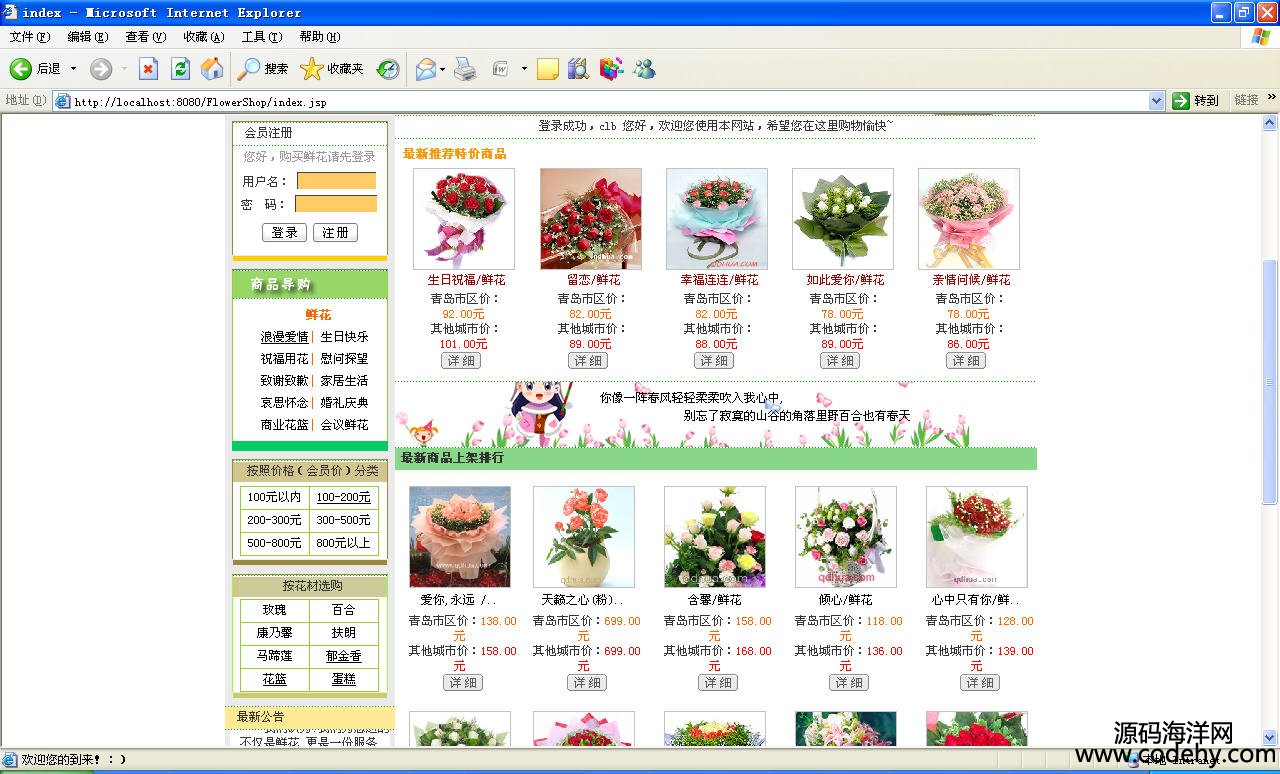Click the page icon in address bar
Screen dimensions: 1280x774
[62, 101]
